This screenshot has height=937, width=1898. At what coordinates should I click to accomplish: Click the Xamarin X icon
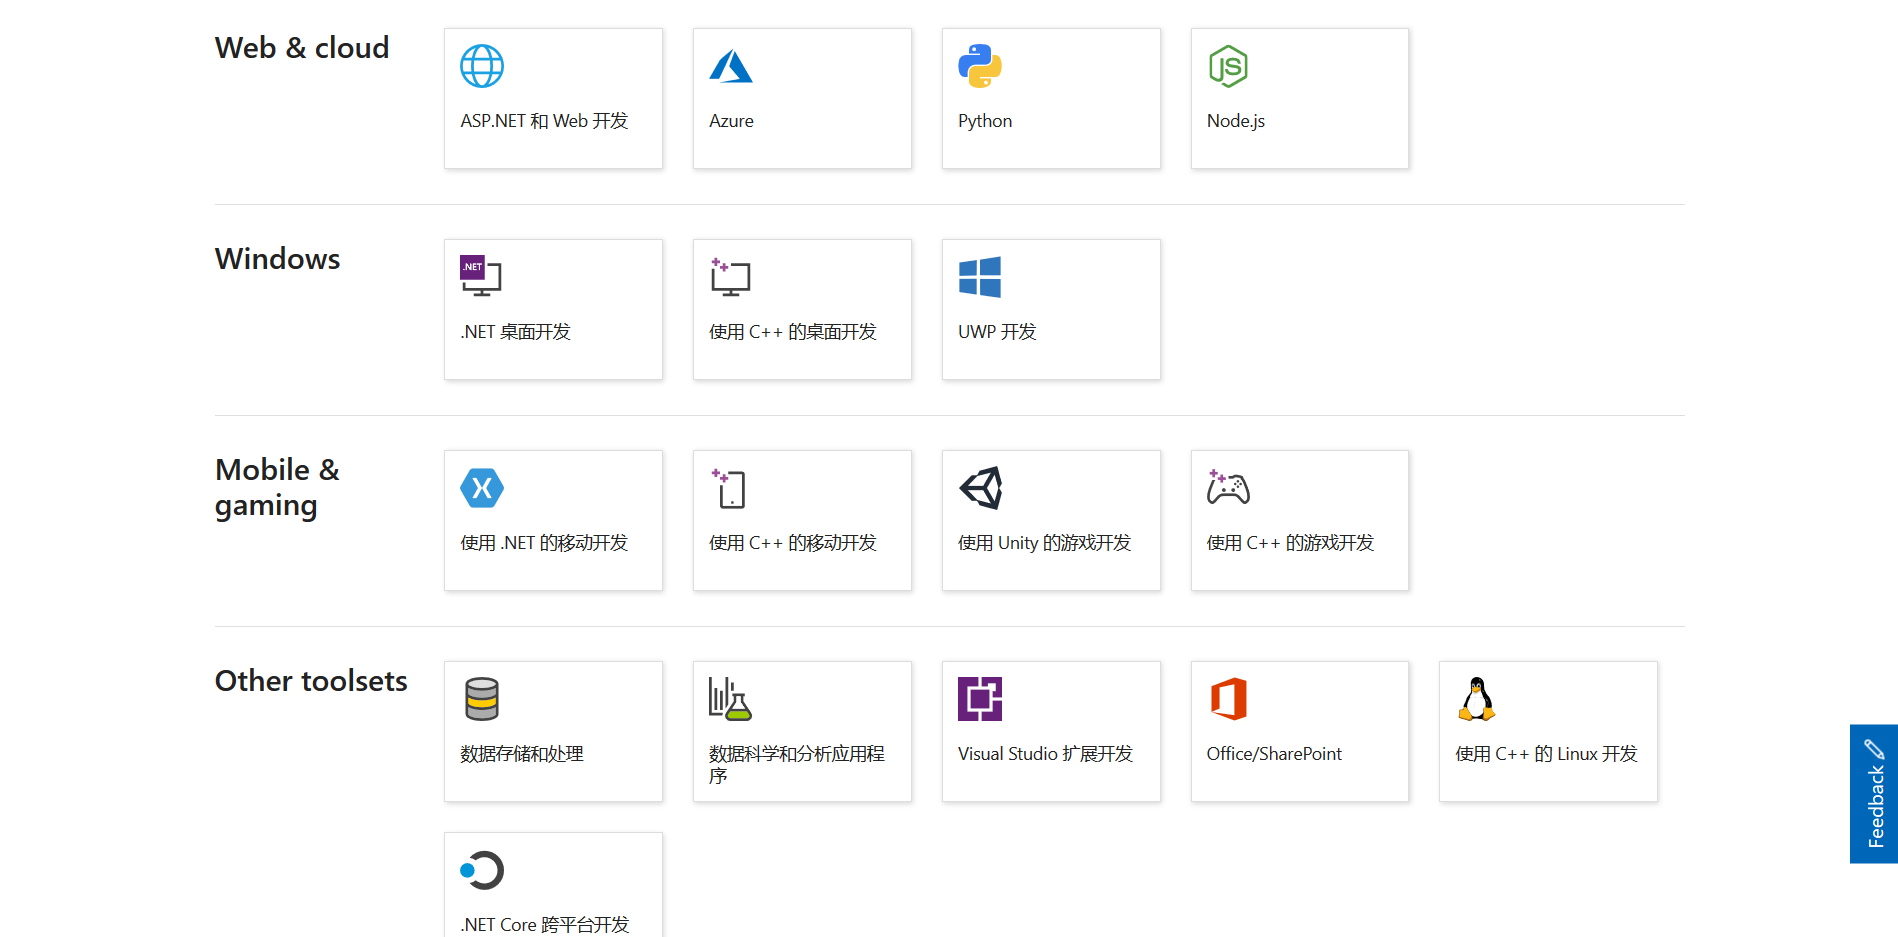482,488
